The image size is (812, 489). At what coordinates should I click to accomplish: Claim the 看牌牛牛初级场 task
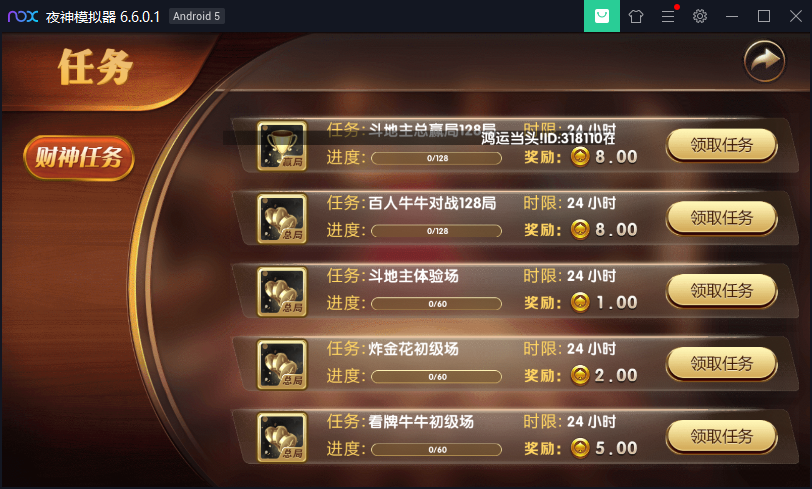pos(721,437)
